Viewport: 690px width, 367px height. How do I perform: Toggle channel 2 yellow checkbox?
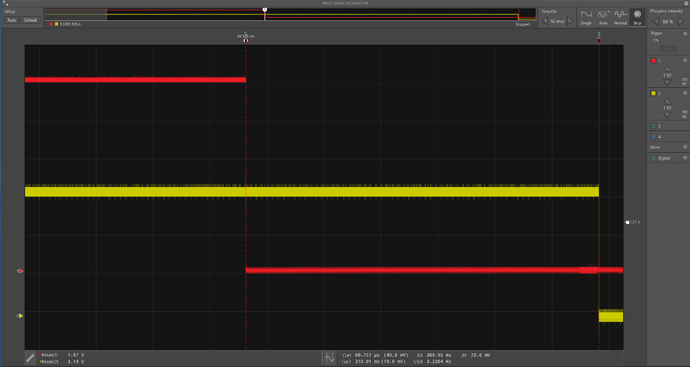[x=653, y=93]
